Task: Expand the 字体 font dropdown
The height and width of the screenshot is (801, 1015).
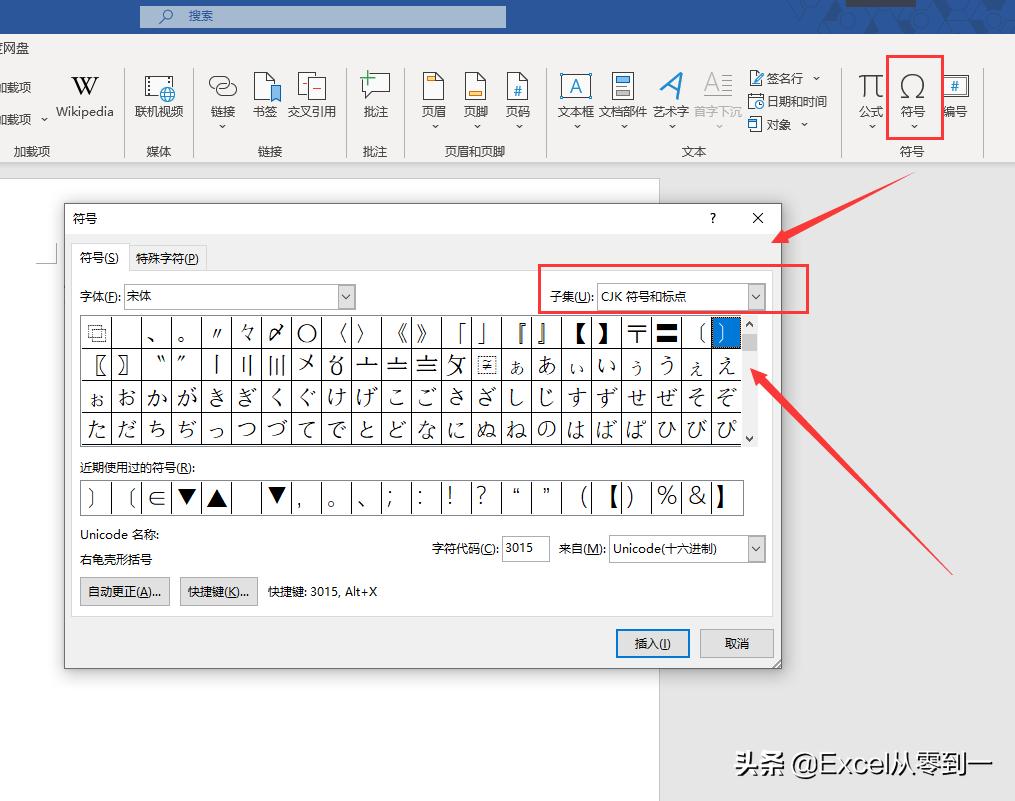Action: point(346,297)
